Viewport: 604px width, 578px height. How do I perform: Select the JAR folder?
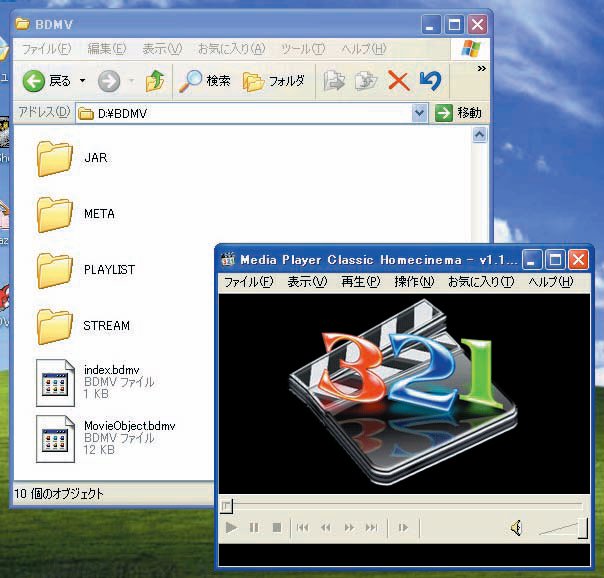[x=55, y=158]
